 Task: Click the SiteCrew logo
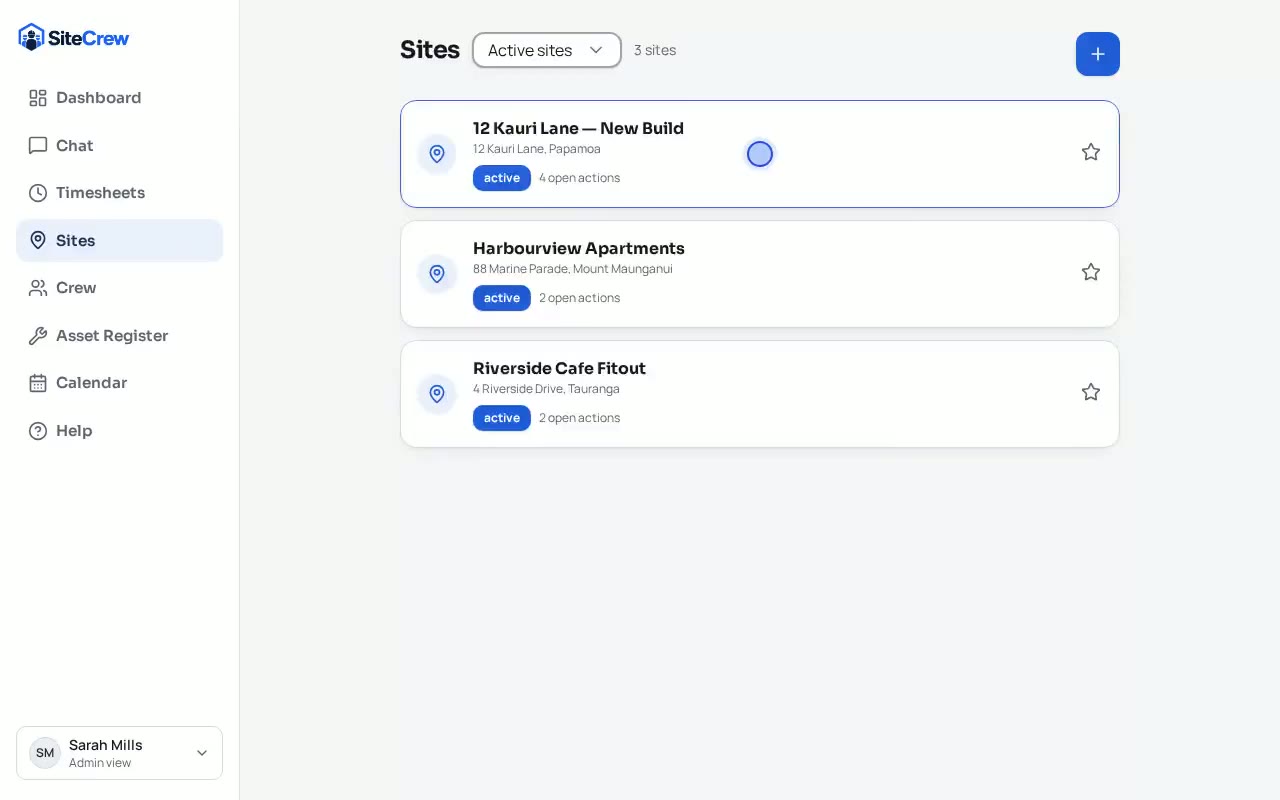[74, 37]
